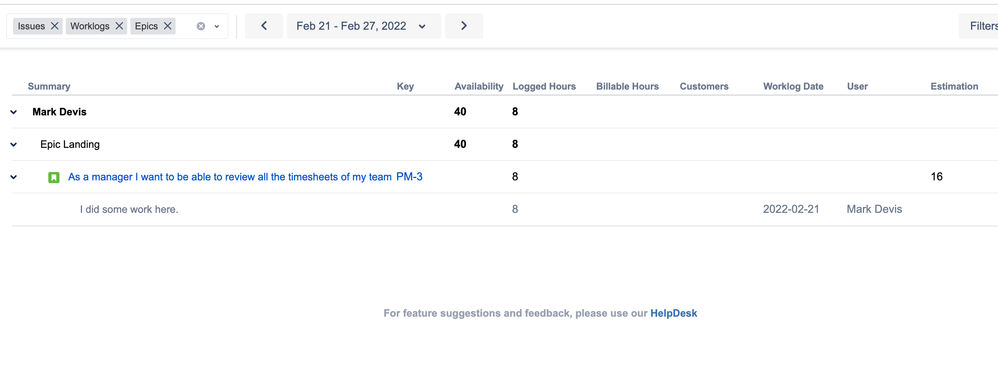The width and height of the screenshot is (998, 371).
Task: Click logged hours 8 in worklog row
Action: tap(515, 209)
